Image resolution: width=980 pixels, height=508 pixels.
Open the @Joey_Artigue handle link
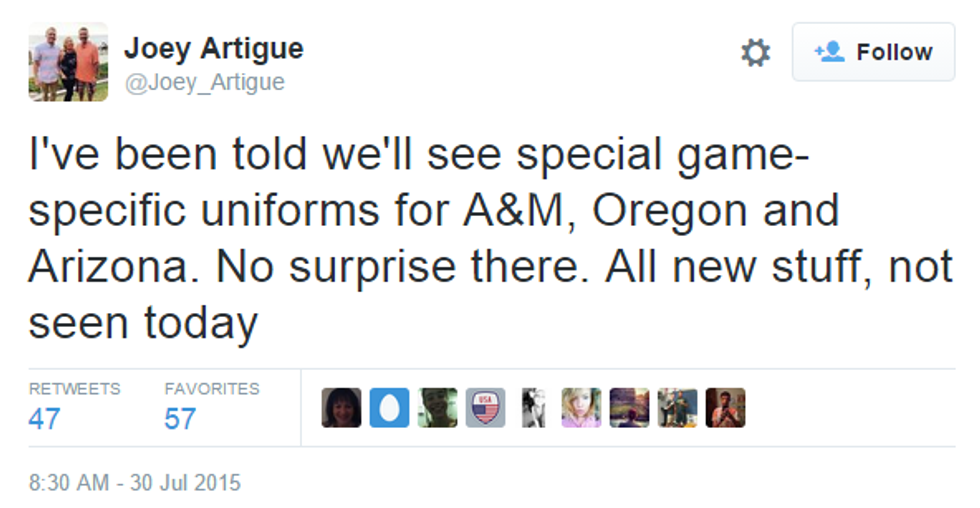tap(204, 82)
